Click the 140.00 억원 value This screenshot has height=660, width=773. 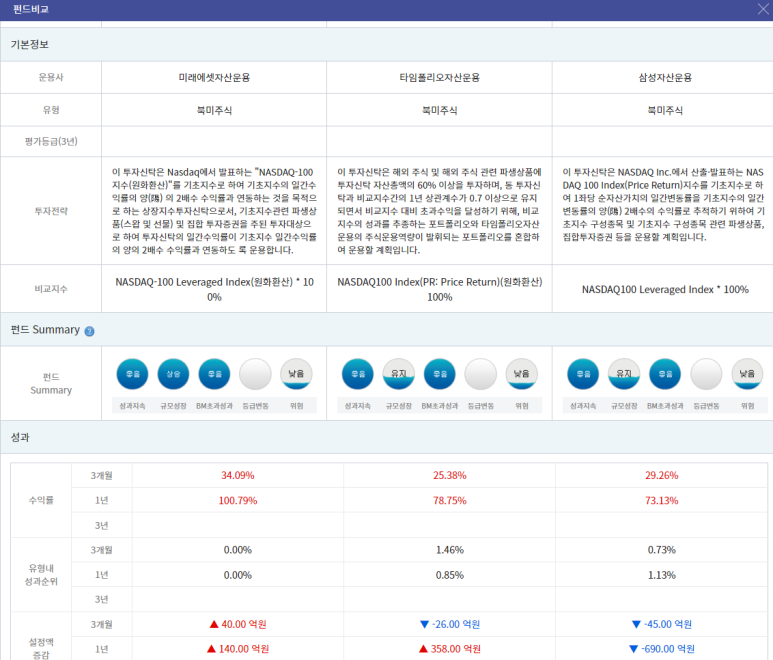point(244,649)
